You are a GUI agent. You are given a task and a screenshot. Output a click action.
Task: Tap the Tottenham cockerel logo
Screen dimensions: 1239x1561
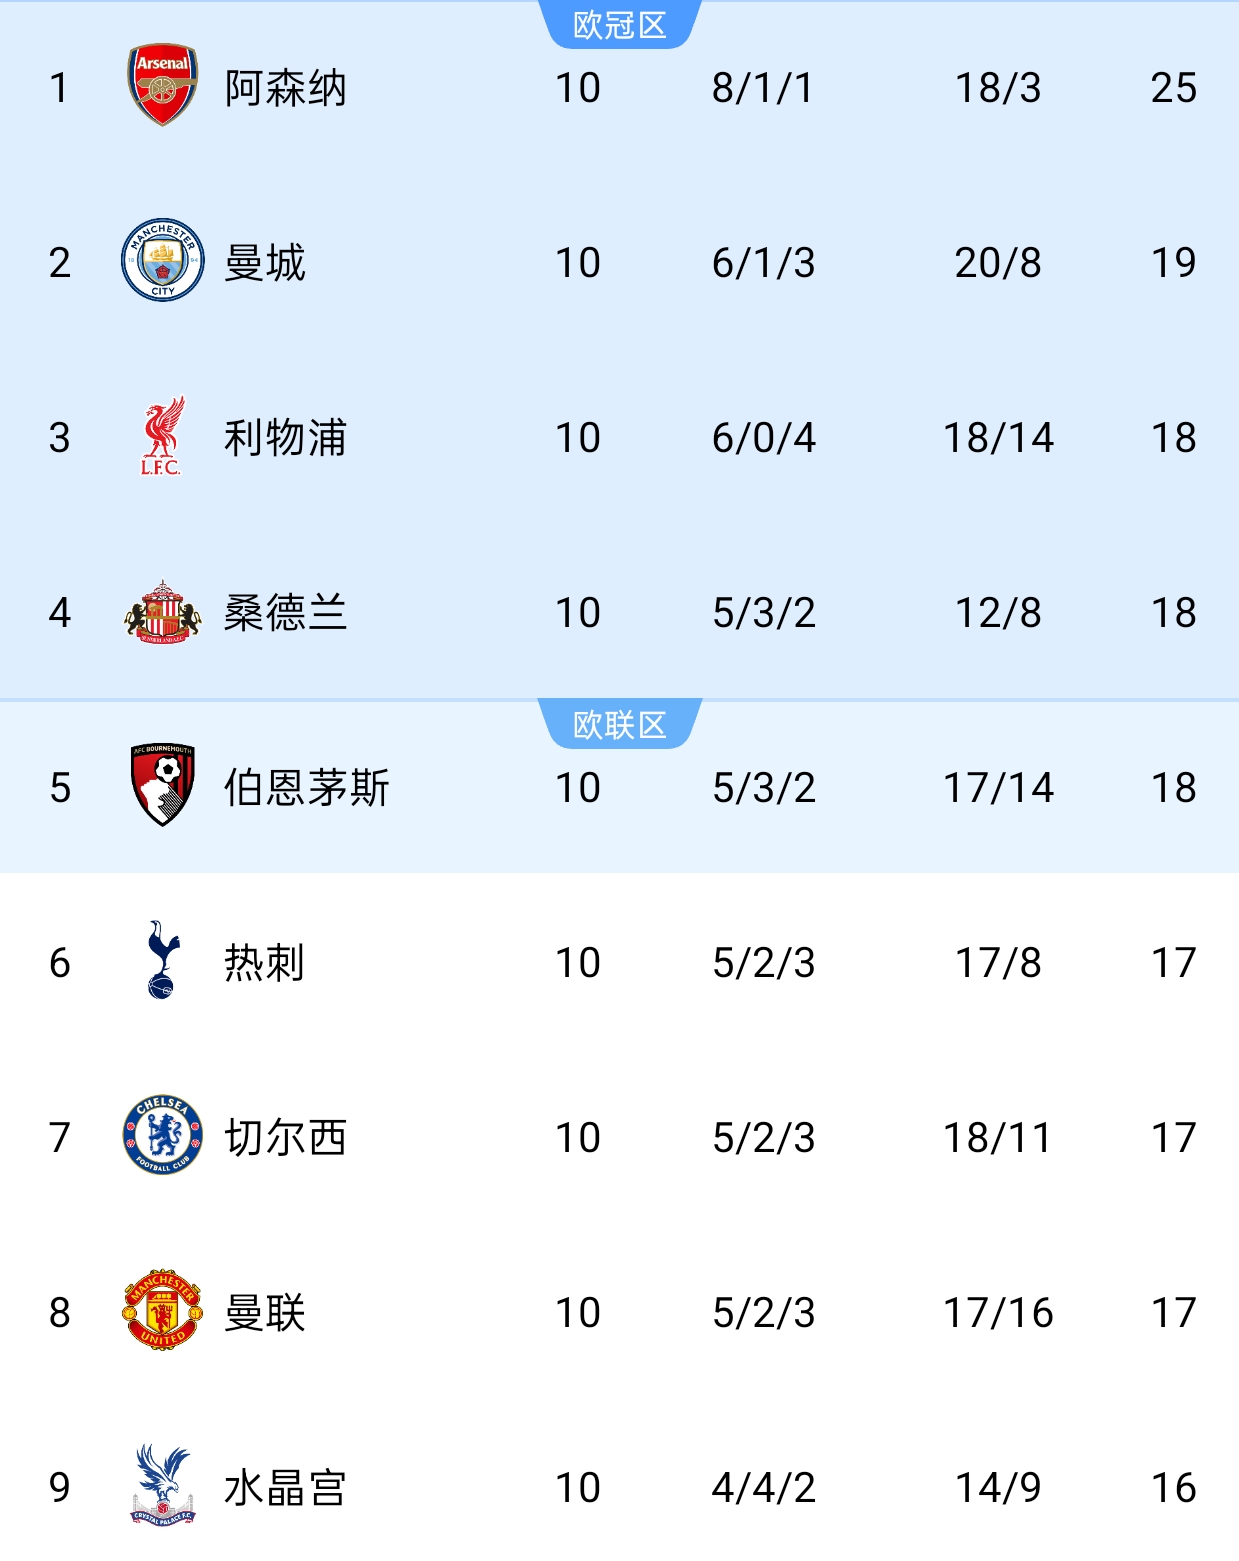[x=163, y=960]
